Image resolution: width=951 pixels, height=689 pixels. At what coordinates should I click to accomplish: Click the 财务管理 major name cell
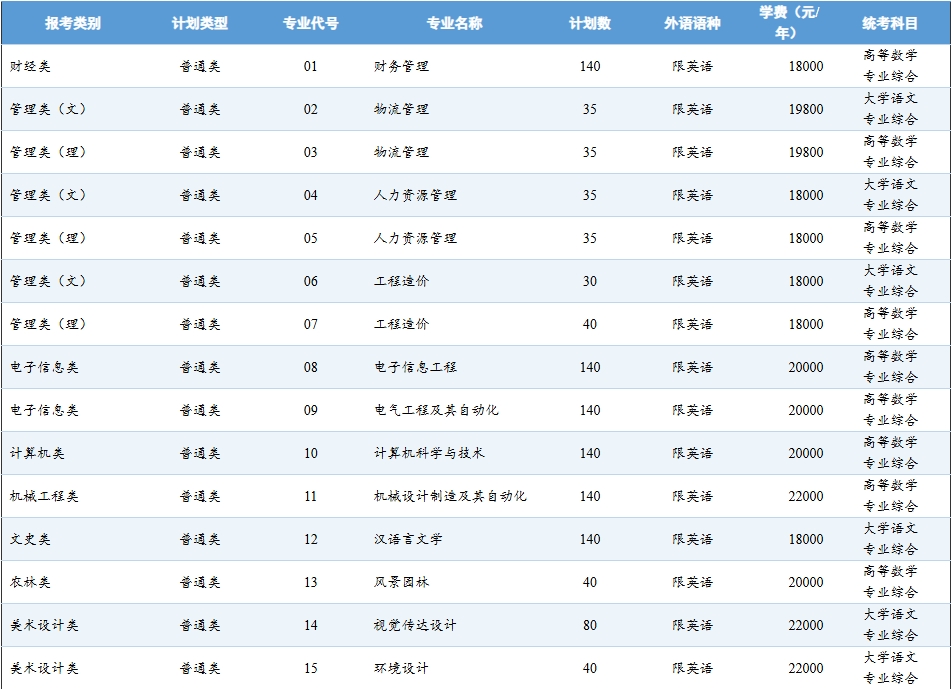point(401,66)
